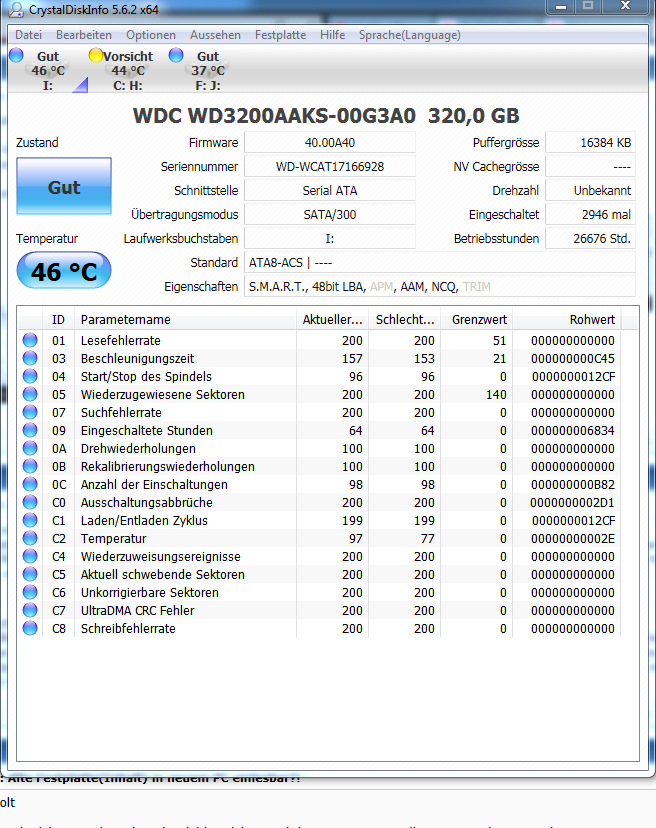The image size is (656, 828).
Task: Click the Gut health status button
Action: pyautogui.click(x=64, y=186)
